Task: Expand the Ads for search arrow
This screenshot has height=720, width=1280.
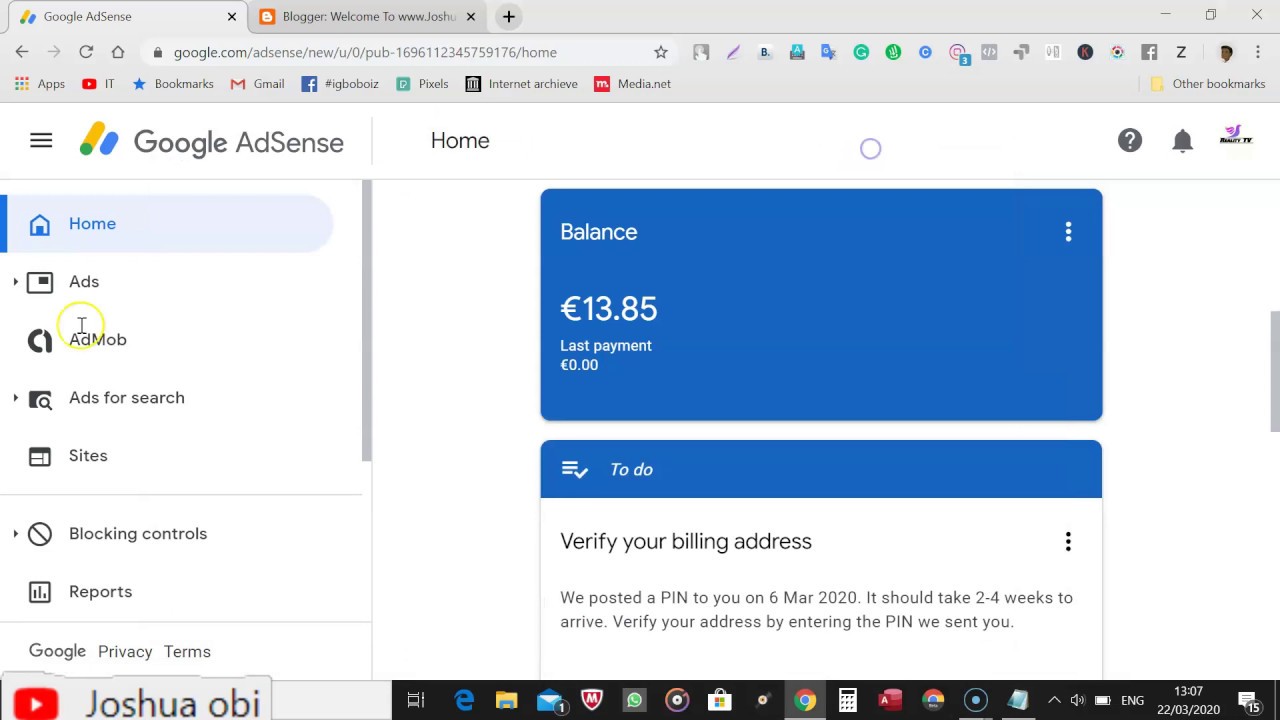Action: point(16,398)
